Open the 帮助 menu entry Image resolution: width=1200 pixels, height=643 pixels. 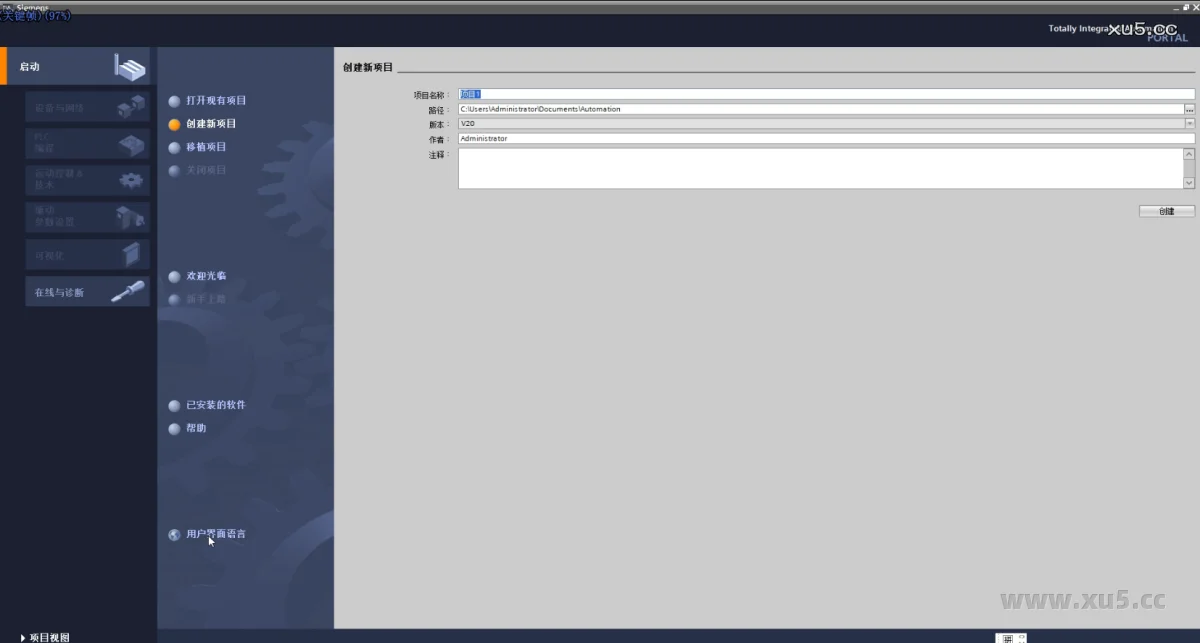(196, 428)
